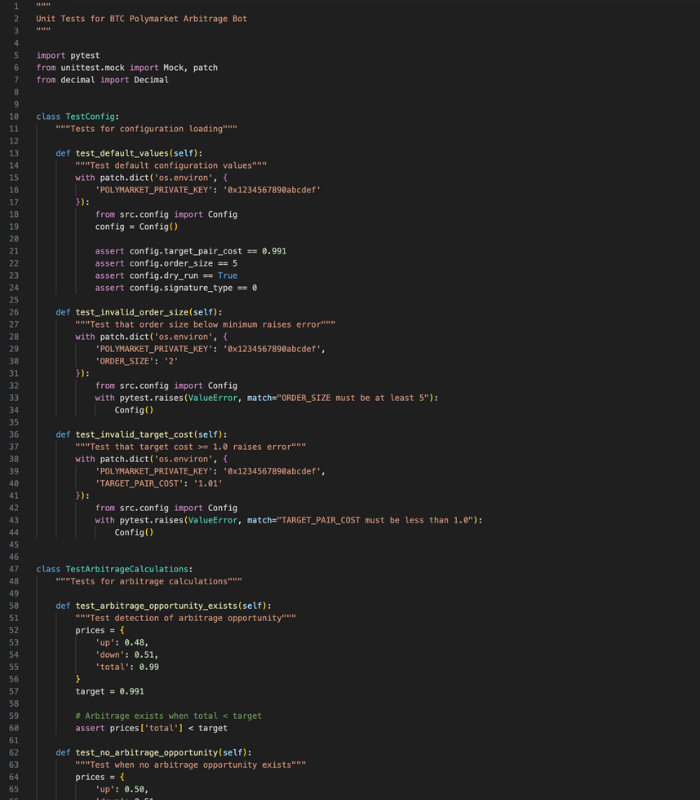Click "with patch.dict('os.environ', {" on line 28
This screenshot has height=800, width=700.
[x=152, y=337]
